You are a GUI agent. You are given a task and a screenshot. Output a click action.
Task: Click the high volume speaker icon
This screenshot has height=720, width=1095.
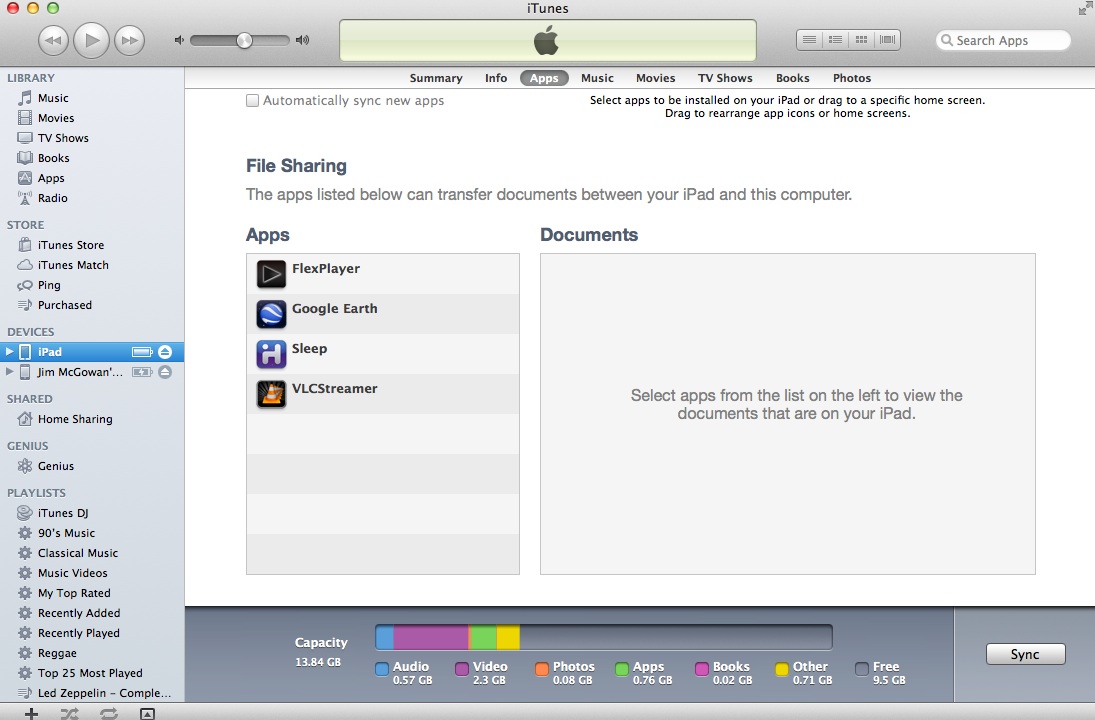click(302, 40)
